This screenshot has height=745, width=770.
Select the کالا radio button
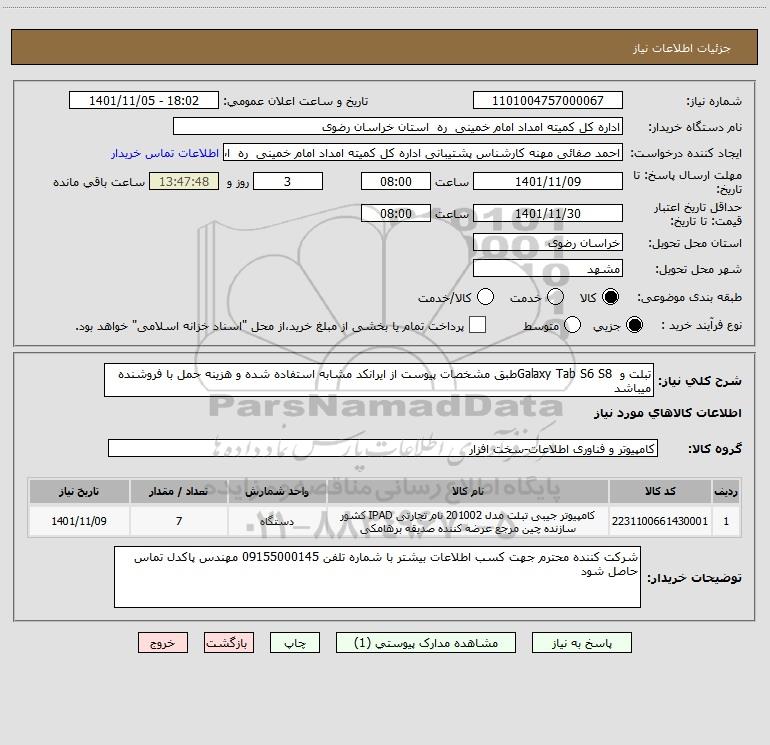click(610, 297)
